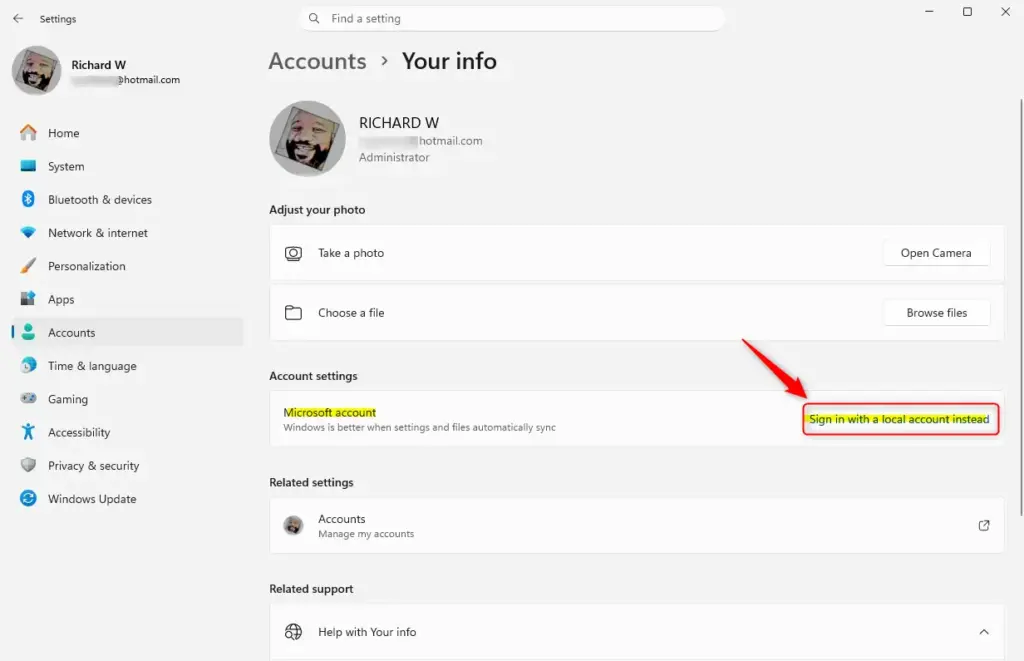The width and height of the screenshot is (1024, 661).
Task: Click the back arrow in Settings
Action: (x=18, y=19)
